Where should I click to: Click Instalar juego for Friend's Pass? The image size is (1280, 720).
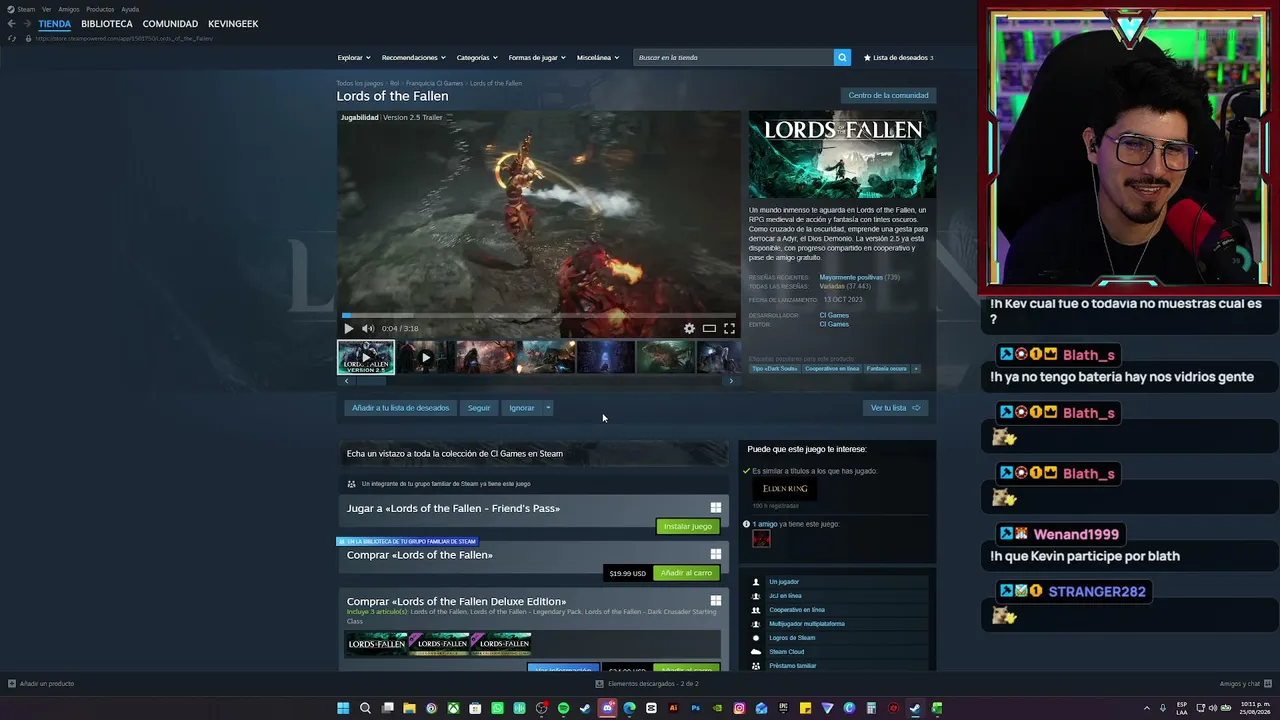click(688, 526)
